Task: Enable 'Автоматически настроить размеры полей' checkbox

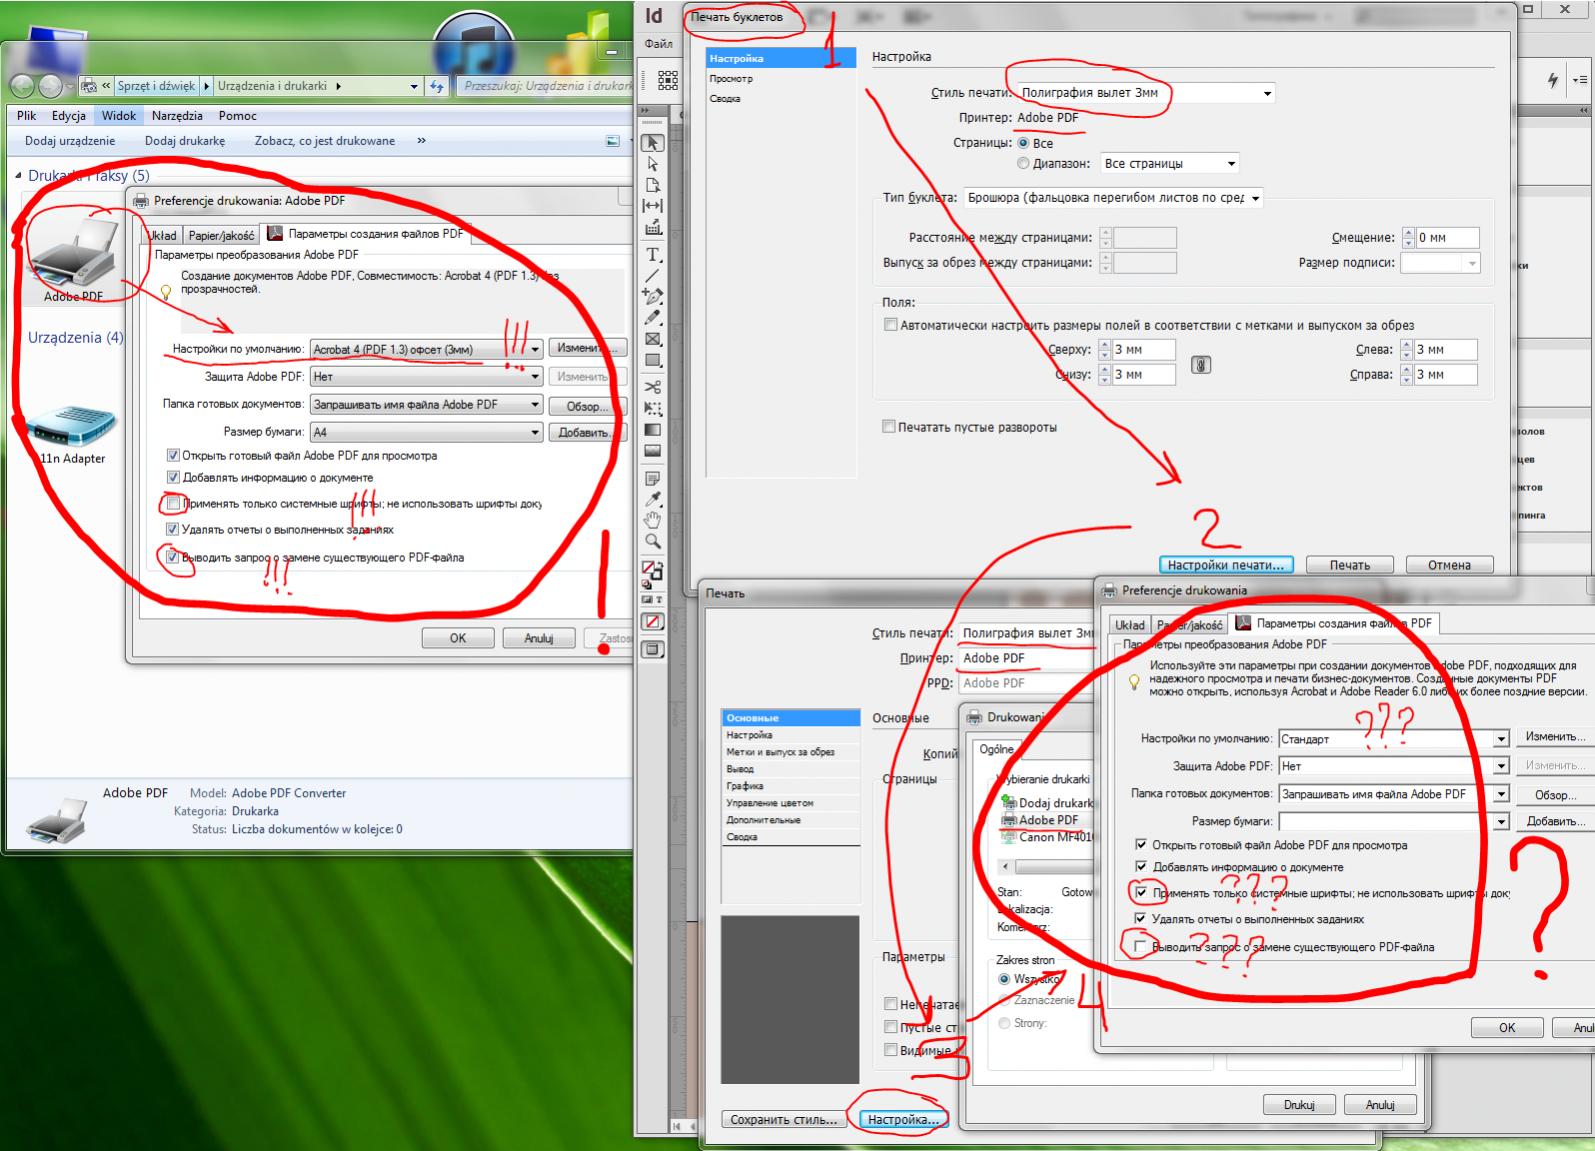Action: [890, 325]
